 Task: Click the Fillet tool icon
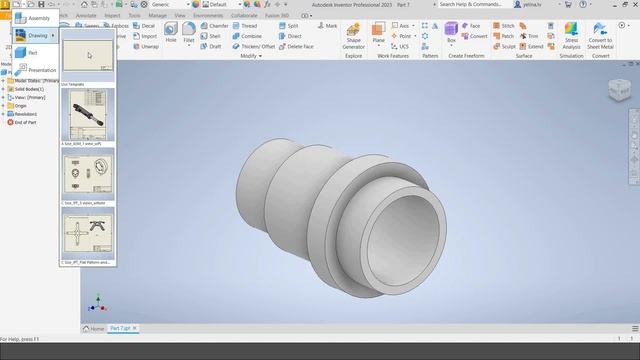pyautogui.click(x=189, y=29)
